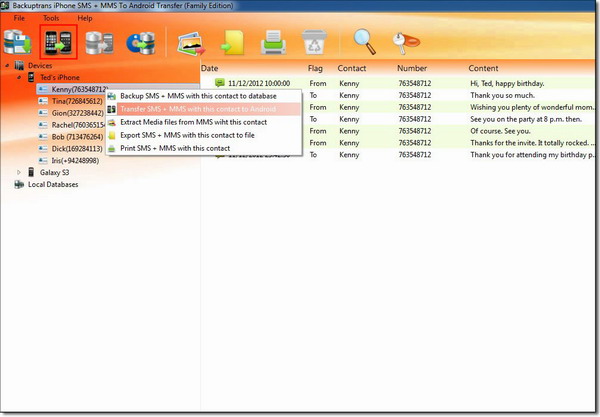Select Tina(726845612) contact in tree
The image size is (600, 417).
click(77, 101)
